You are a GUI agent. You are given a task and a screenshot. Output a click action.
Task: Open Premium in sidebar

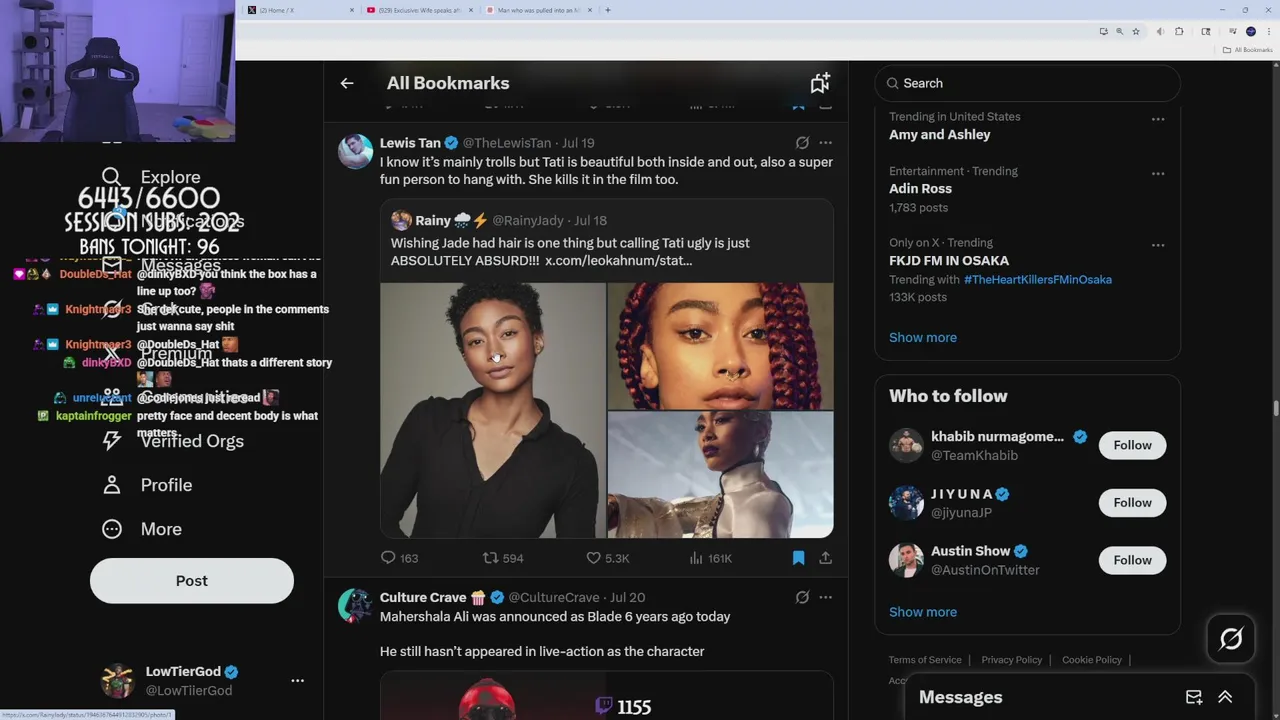(x=157, y=353)
